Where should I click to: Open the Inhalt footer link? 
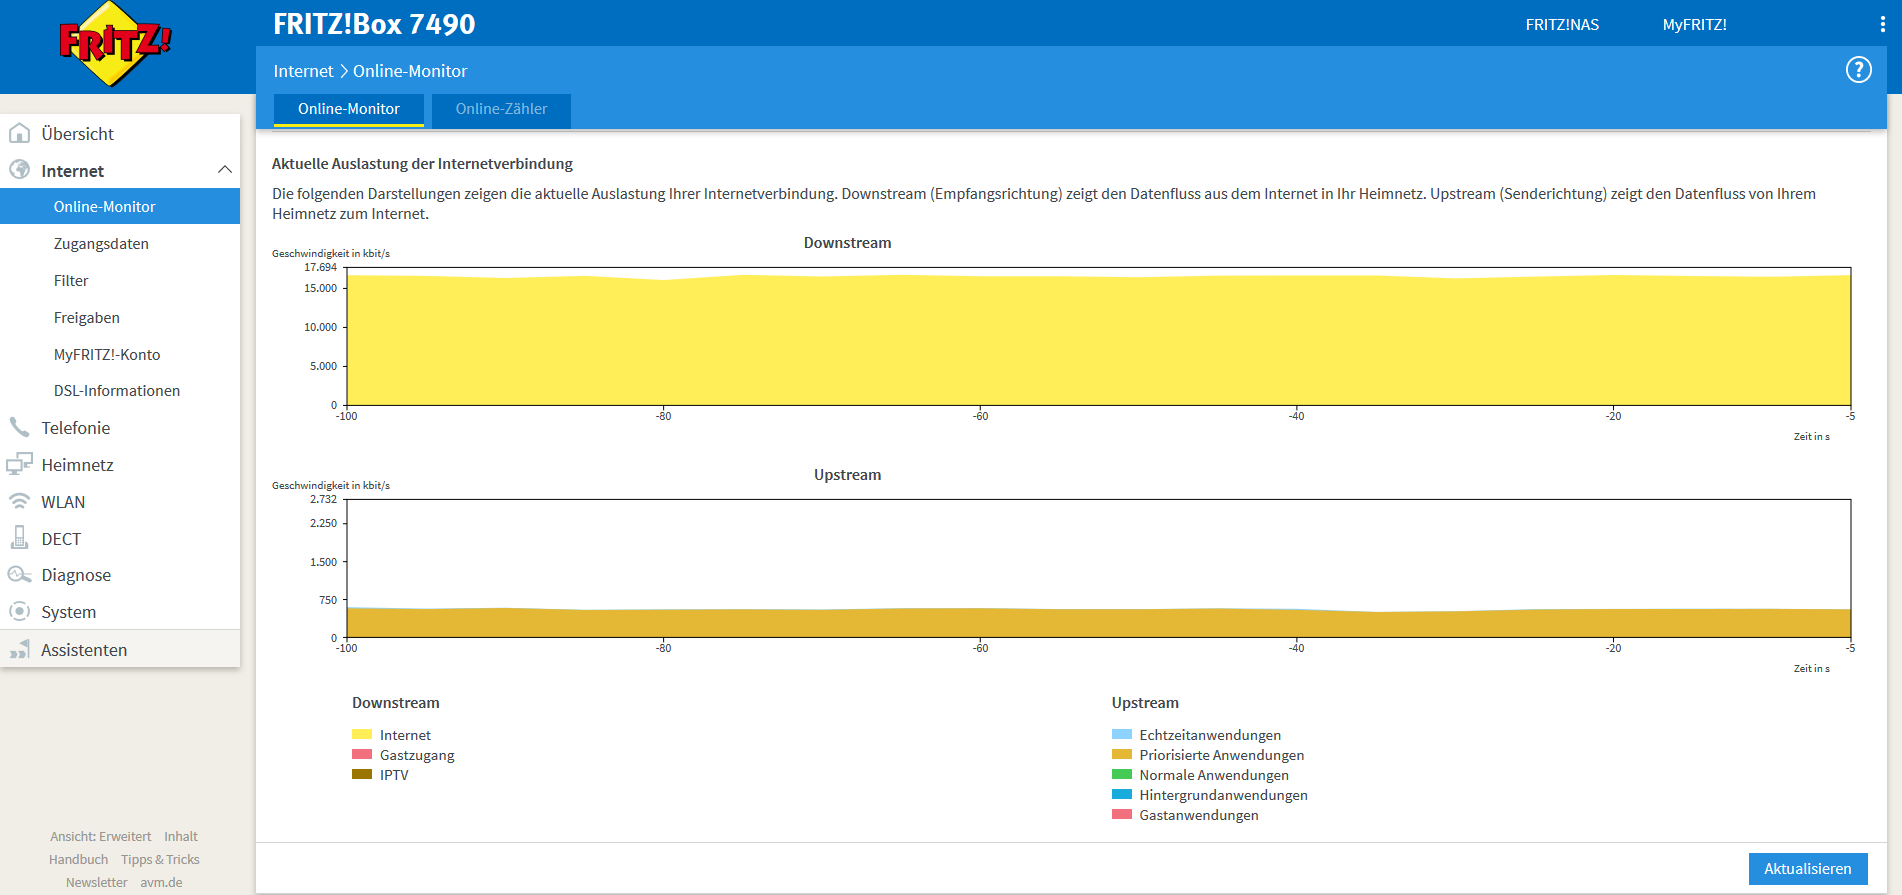(x=181, y=837)
